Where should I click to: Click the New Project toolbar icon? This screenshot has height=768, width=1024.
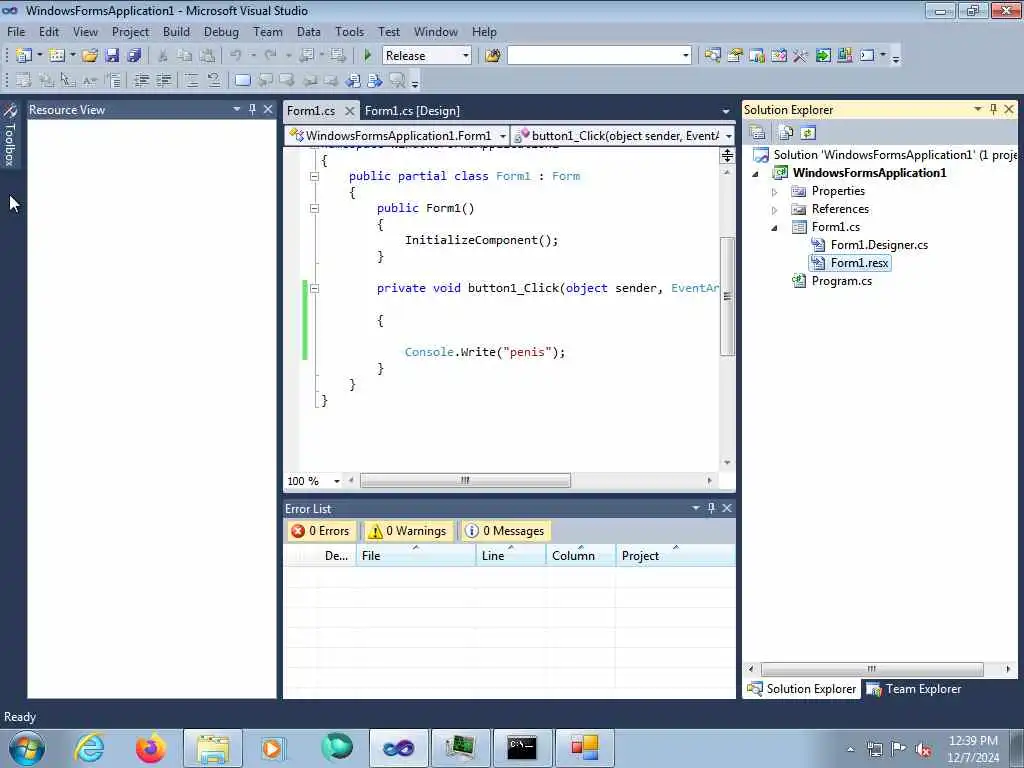tap(24, 56)
